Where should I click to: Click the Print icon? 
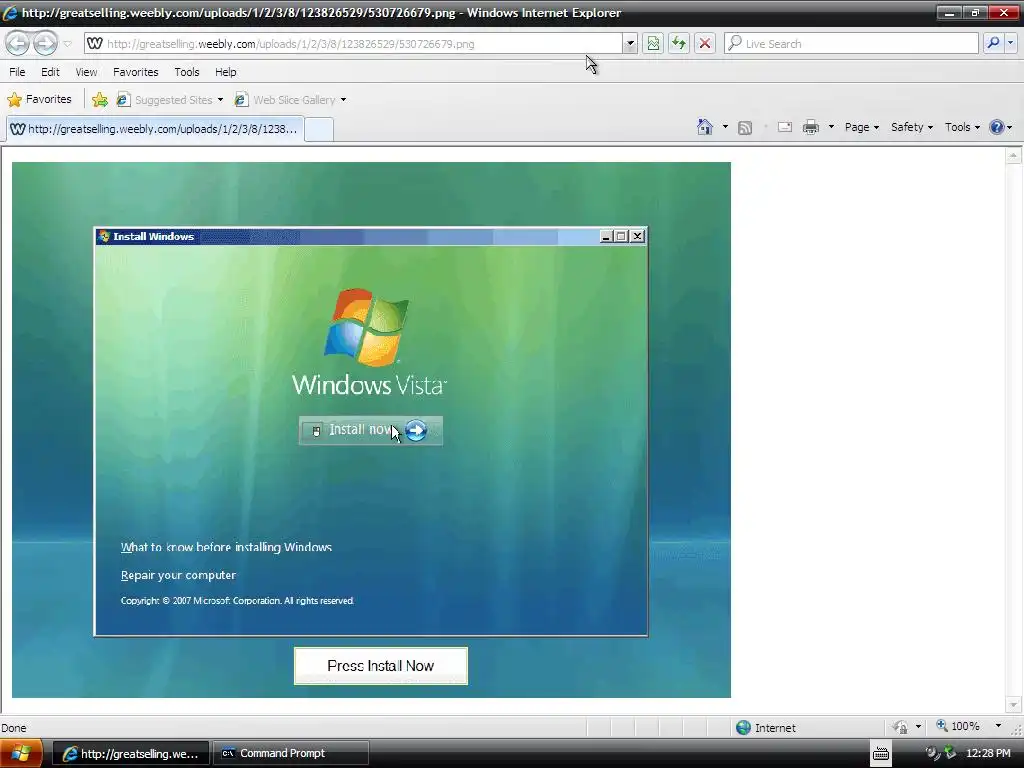click(x=810, y=127)
